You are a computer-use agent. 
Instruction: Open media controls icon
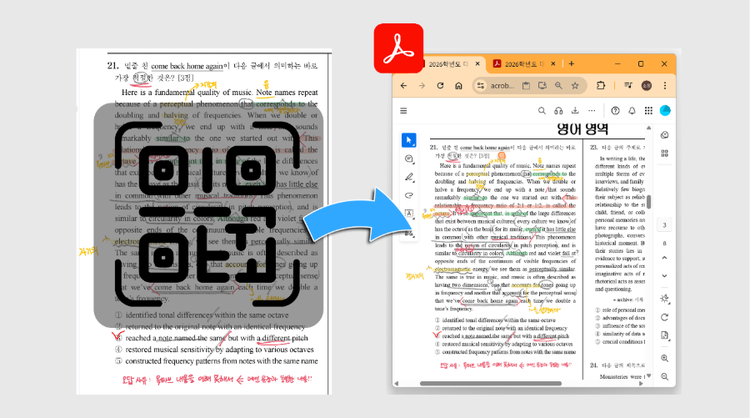628,86
